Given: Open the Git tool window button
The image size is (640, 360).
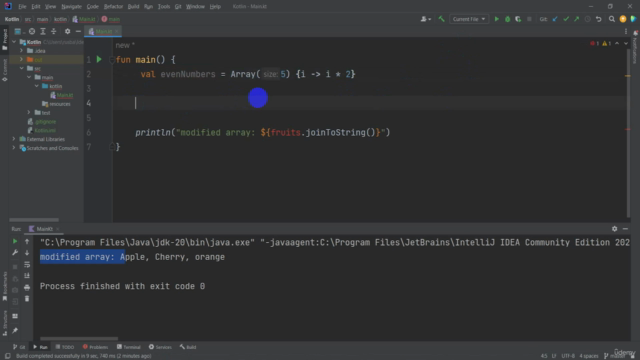Looking at the screenshot, I should pos(19,347).
